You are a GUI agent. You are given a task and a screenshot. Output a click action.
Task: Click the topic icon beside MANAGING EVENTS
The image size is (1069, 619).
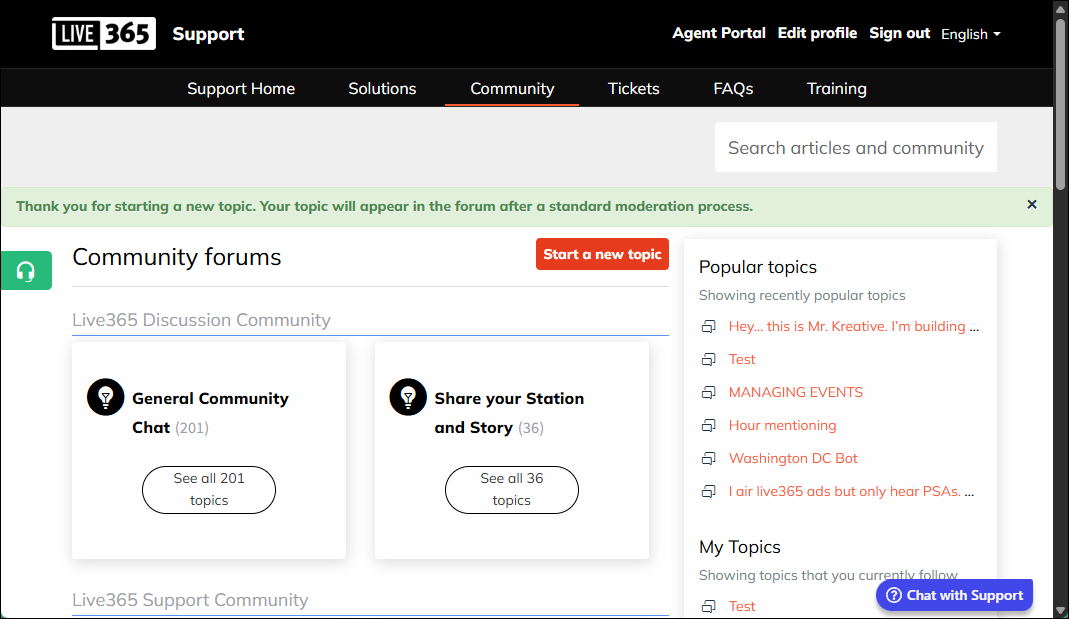coord(709,393)
